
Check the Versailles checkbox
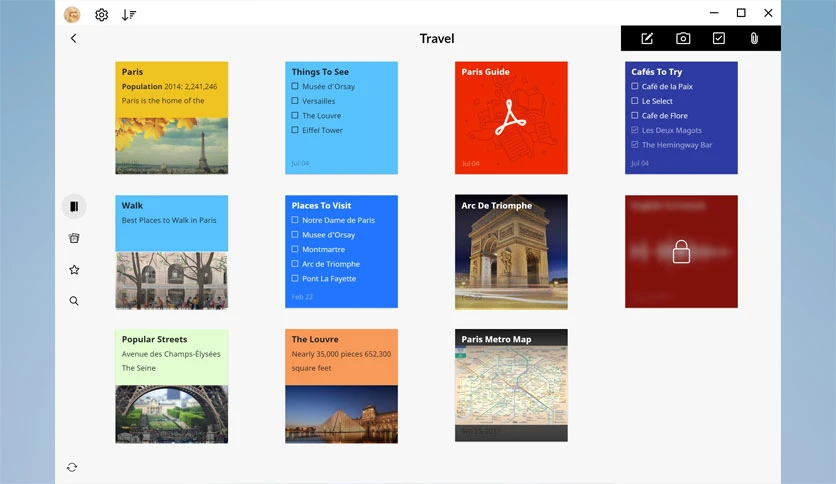coord(295,101)
